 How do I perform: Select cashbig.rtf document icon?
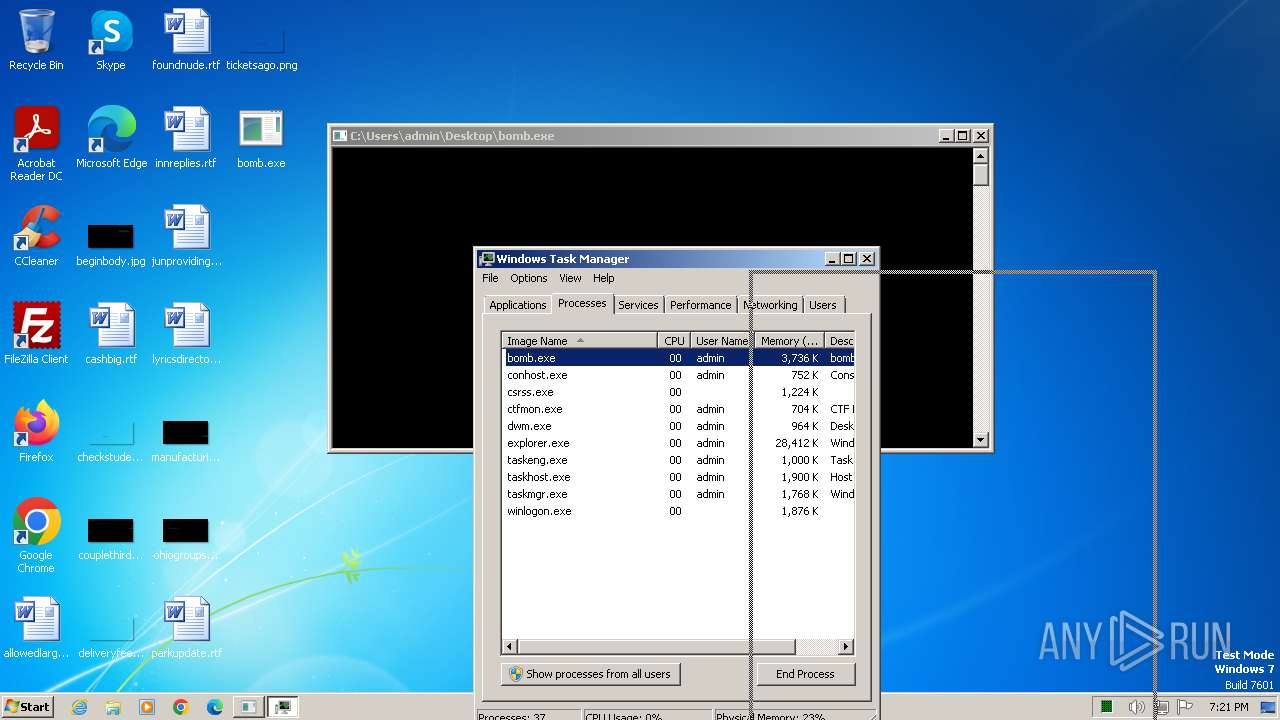tap(111, 334)
